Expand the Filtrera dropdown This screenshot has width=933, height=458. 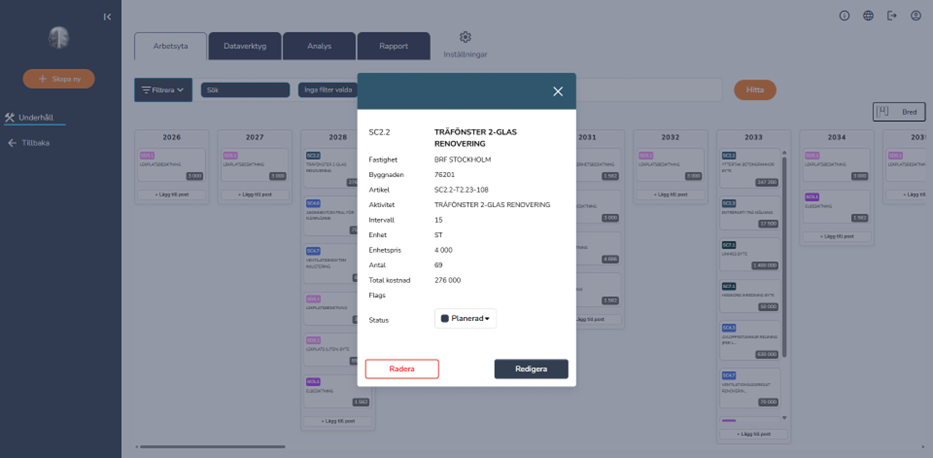tap(163, 90)
